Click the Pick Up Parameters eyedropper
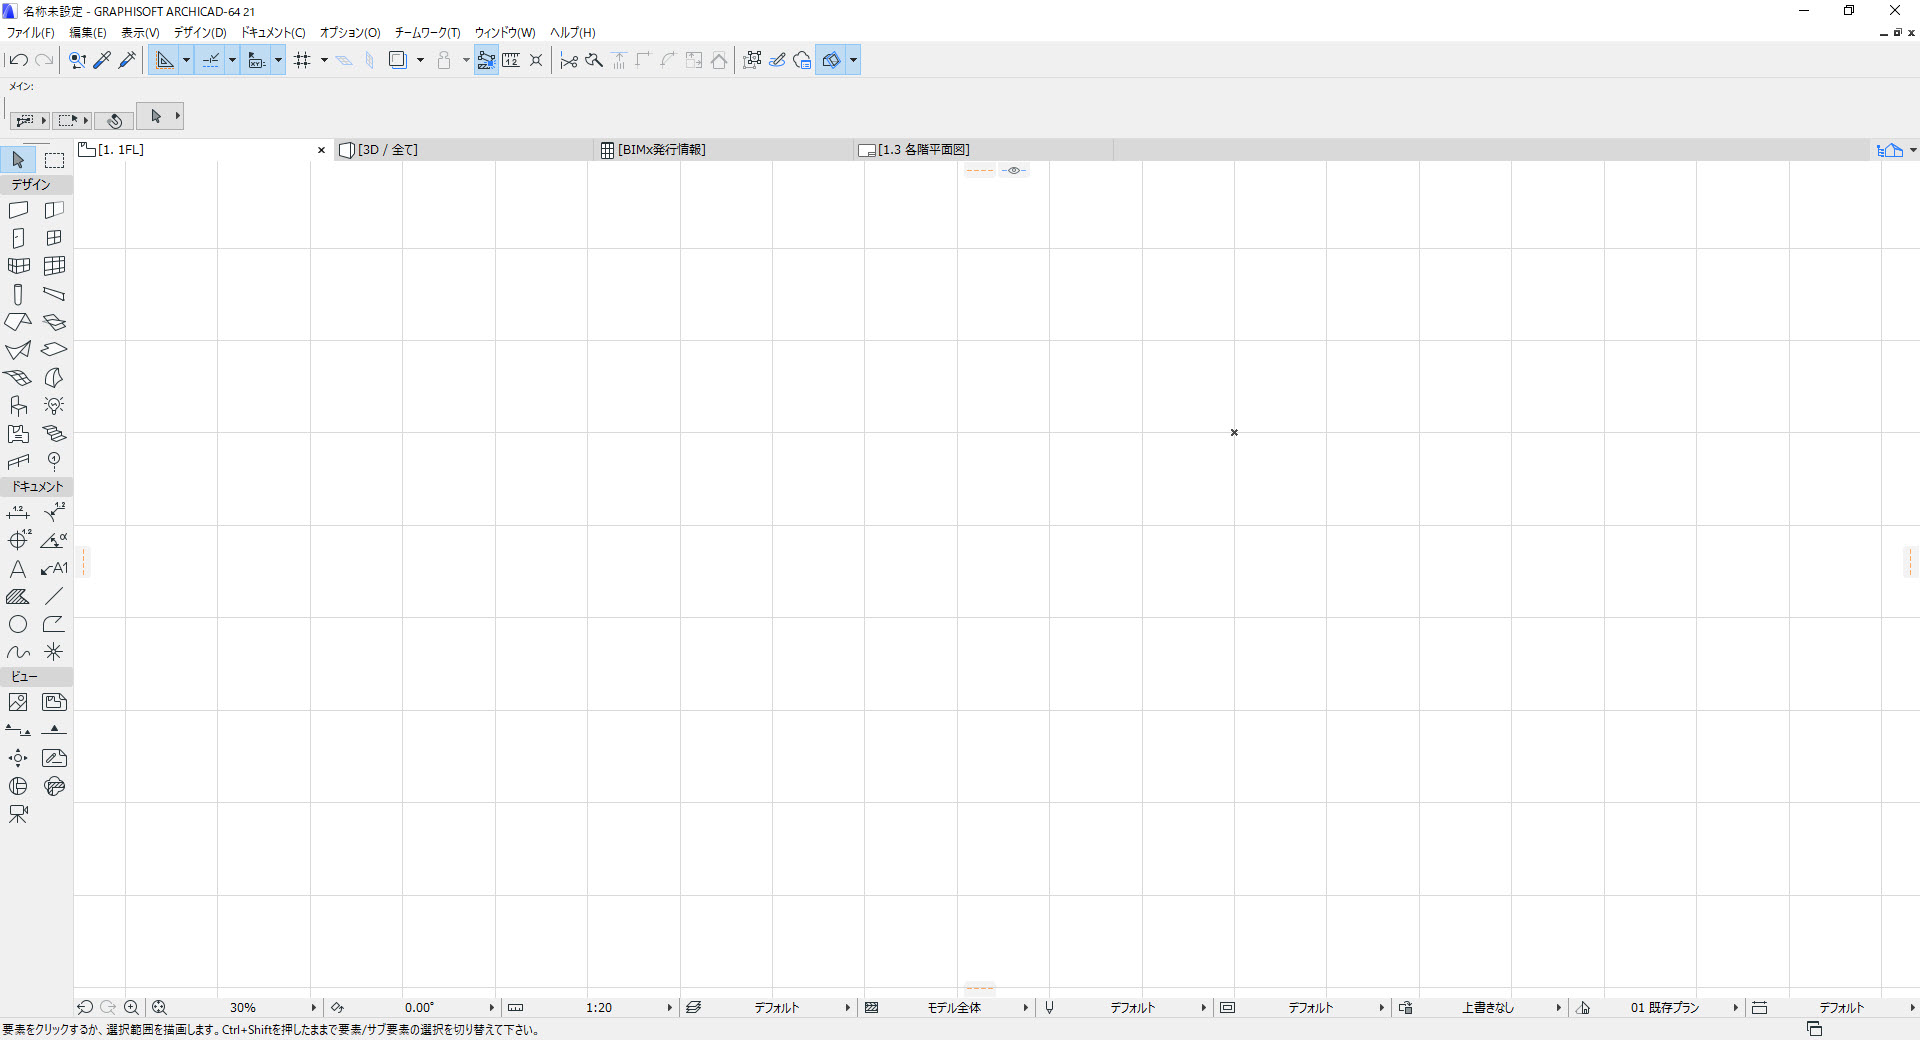Image resolution: width=1920 pixels, height=1040 pixels. point(102,60)
